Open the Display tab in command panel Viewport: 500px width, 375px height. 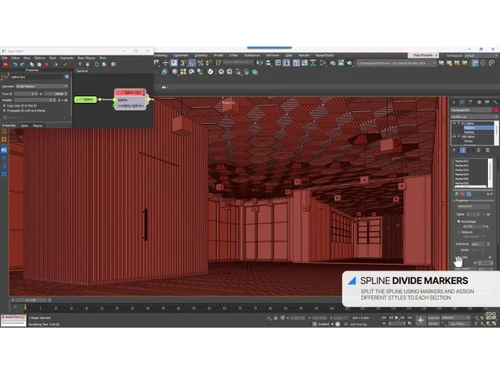tap(487, 102)
